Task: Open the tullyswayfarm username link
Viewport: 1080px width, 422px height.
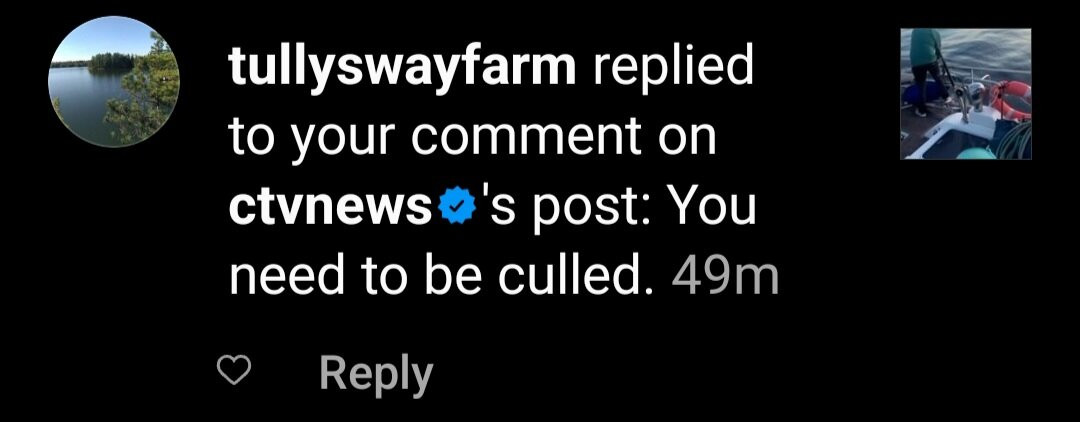Action: point(402,67)
